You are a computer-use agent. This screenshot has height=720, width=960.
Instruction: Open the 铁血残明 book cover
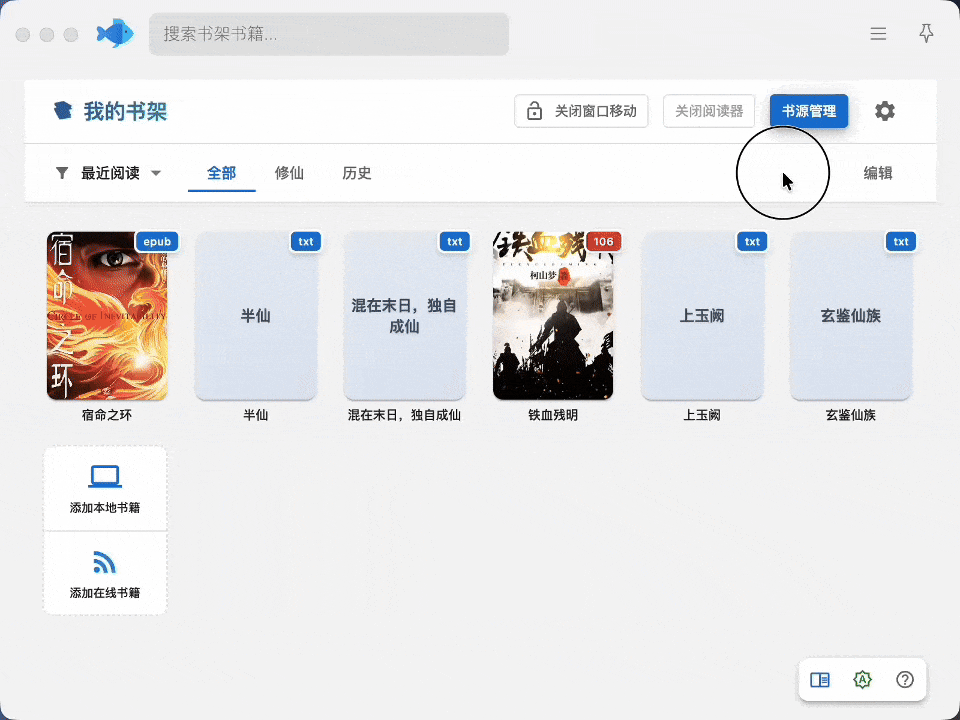553,316
